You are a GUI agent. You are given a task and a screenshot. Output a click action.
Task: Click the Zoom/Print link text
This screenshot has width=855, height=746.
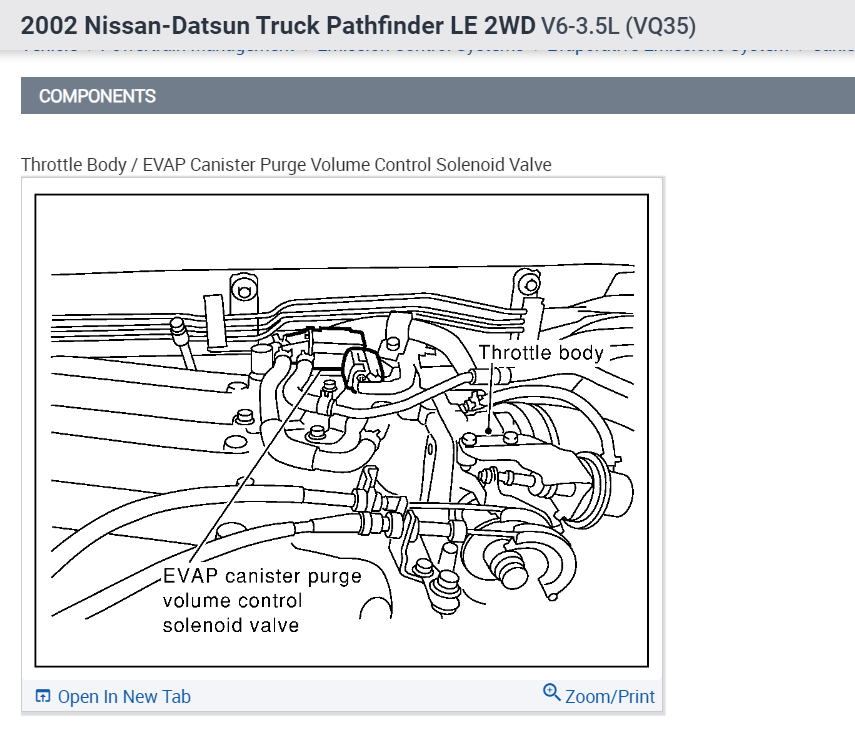click(x=610, y=696)
